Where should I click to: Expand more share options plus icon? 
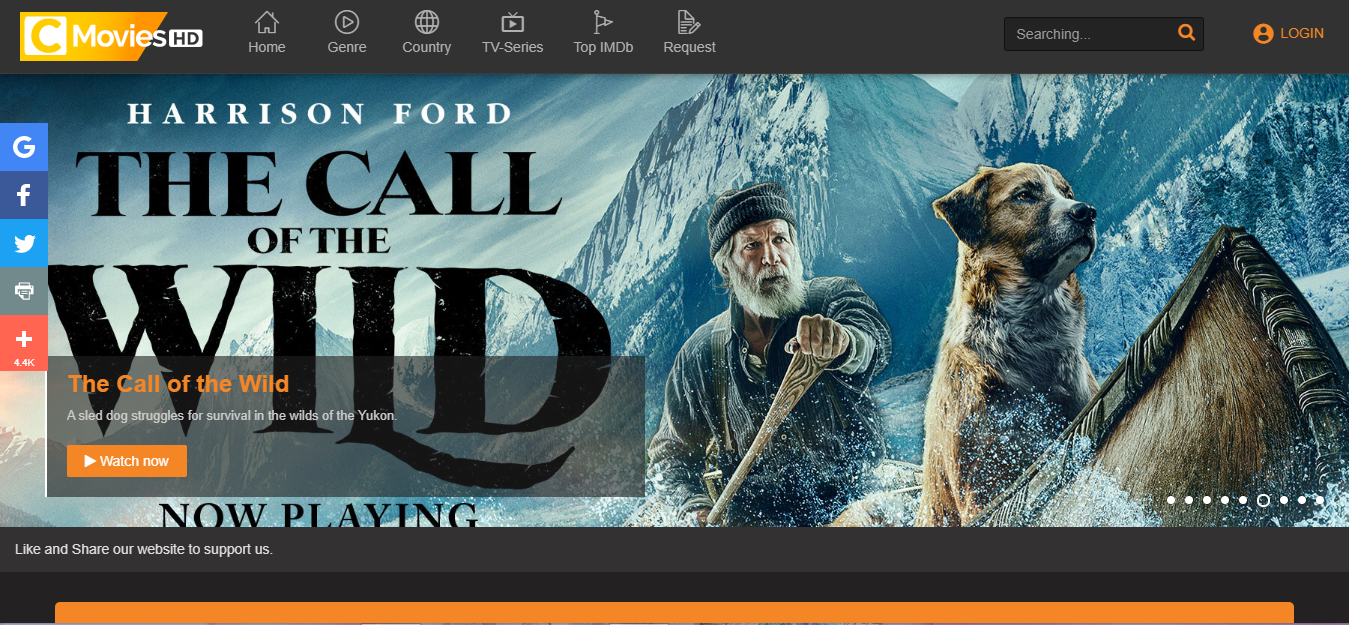24,340
